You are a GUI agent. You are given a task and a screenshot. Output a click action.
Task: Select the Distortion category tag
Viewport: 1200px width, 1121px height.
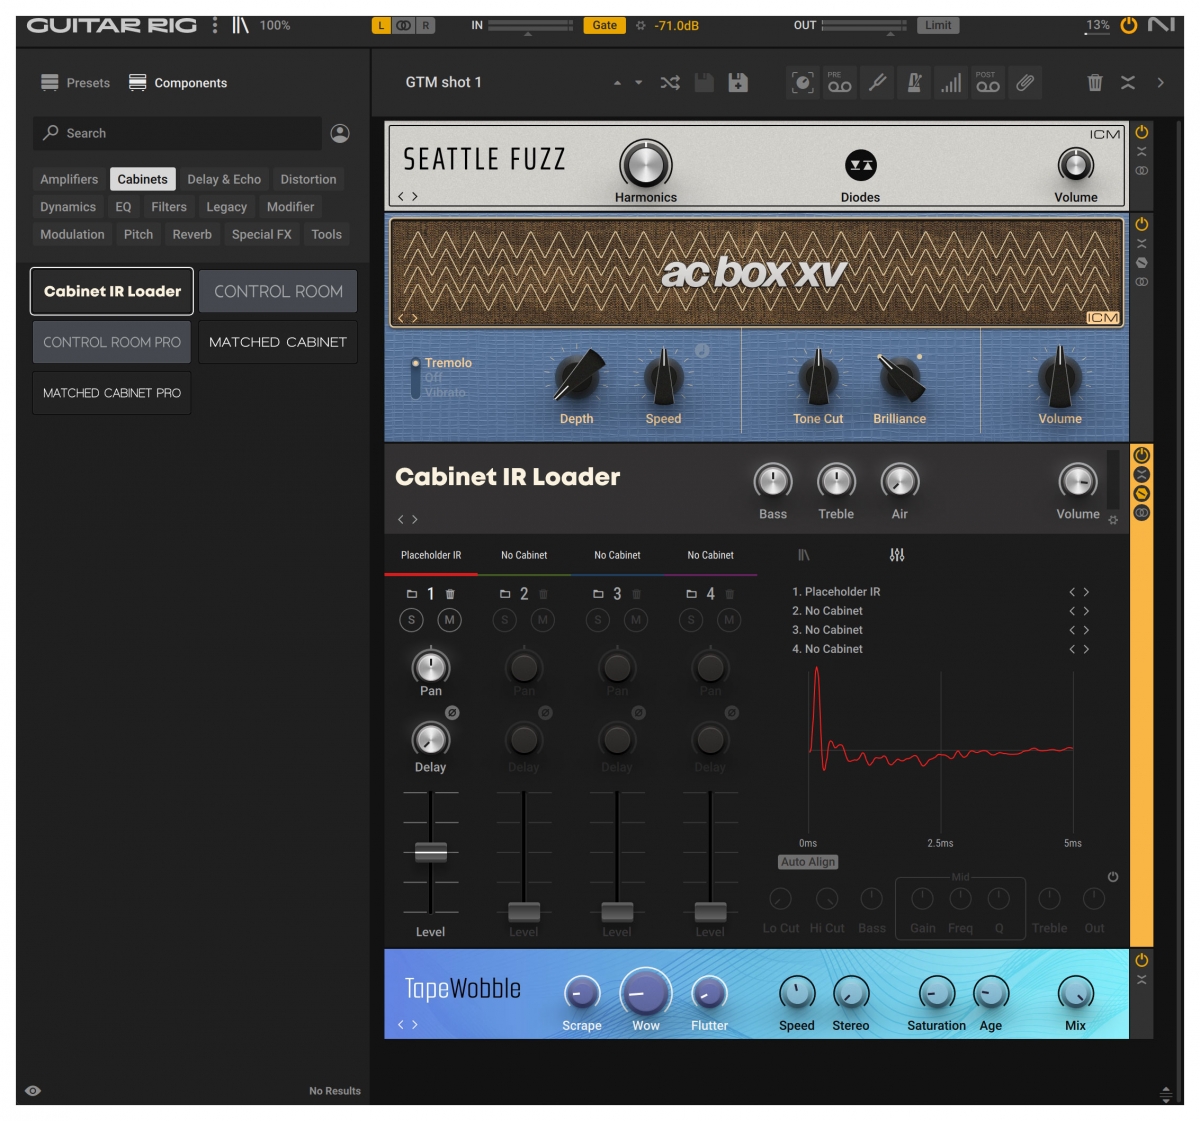308,179
